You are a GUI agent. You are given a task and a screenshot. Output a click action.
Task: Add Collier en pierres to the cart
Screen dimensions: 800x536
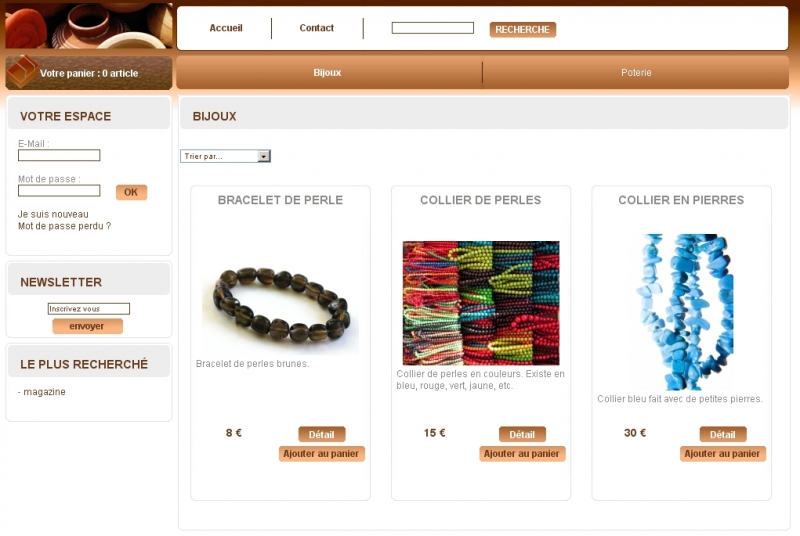722,454
